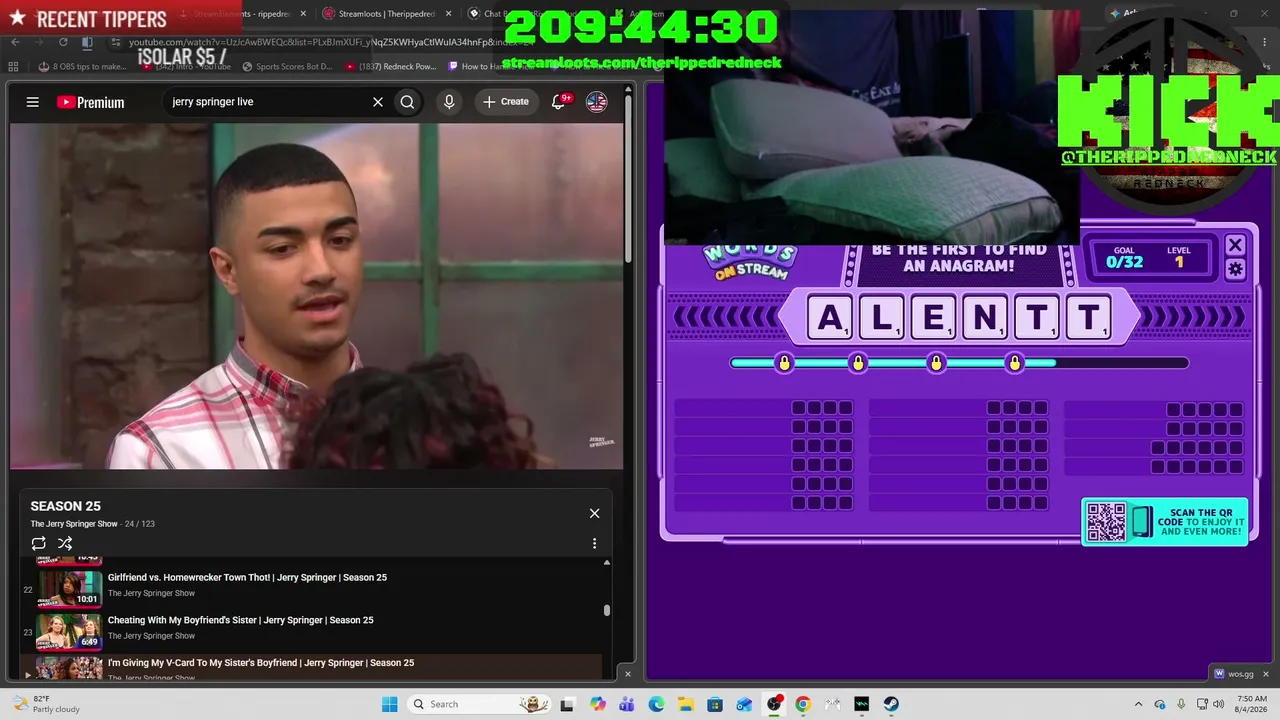The width and height of the screenshot is (1280, 720).
Task: Open '(1837) Redneck Pow...' bookmark
Action: click(x=391, y=67)
